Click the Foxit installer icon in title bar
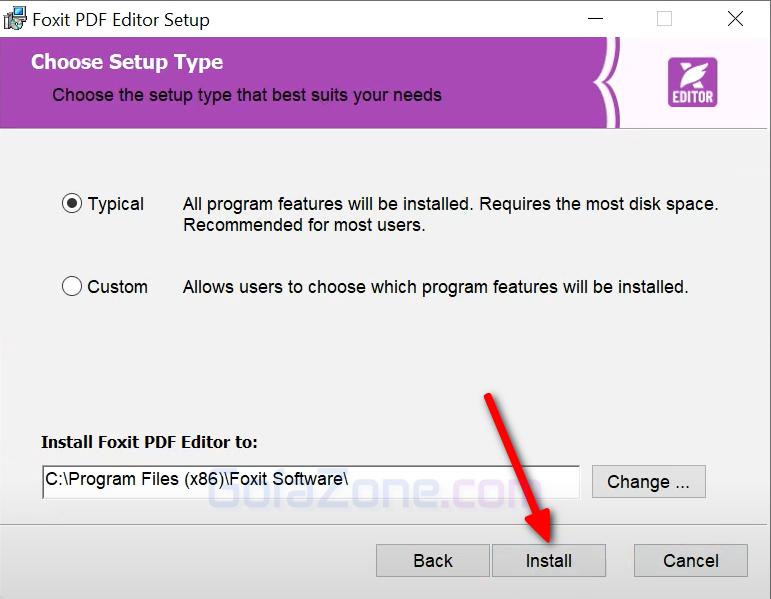Image resolution: width=771 pixels, height=599 pixels. pyautogui.click(x=15, y=19)
